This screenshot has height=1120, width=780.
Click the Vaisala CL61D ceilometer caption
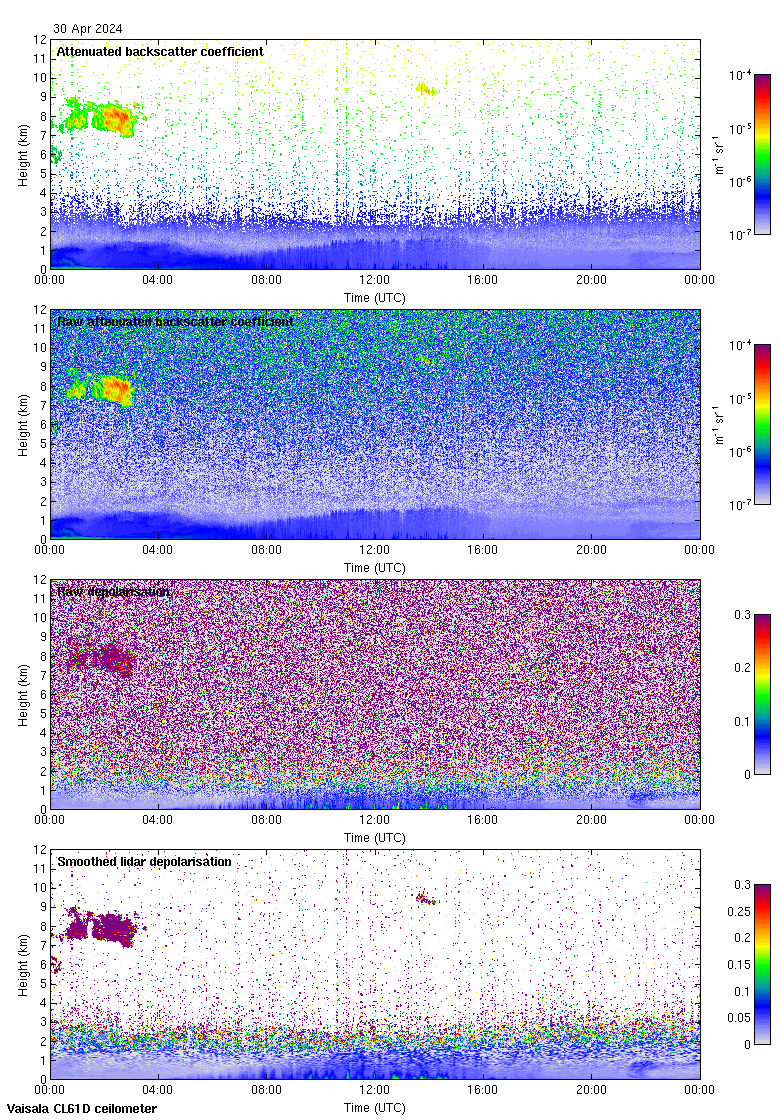coord(79,1108)
